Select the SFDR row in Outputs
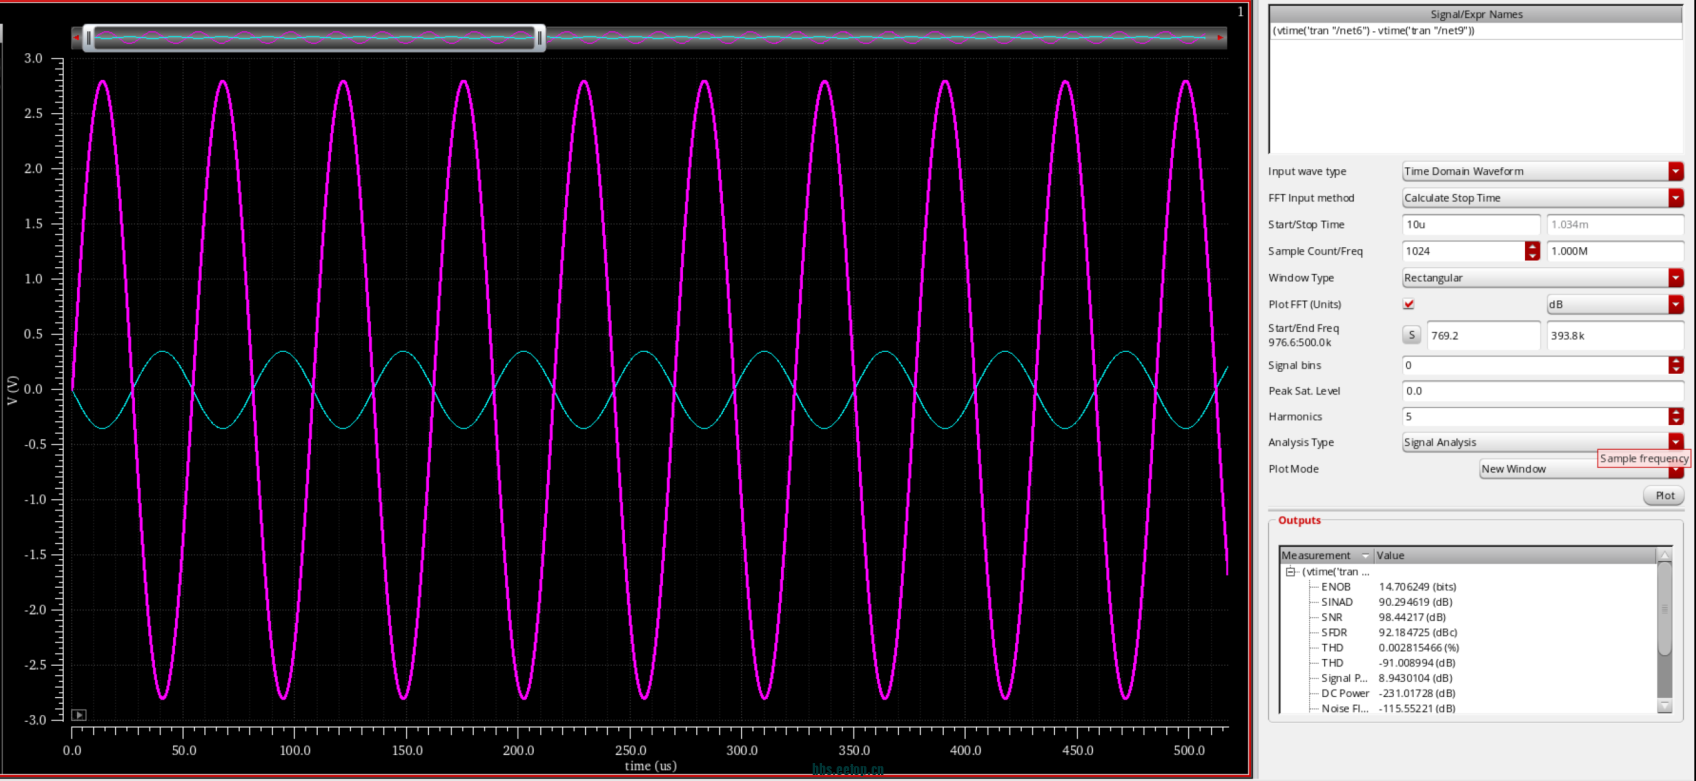1696x781 pixels. (1468, 632)
